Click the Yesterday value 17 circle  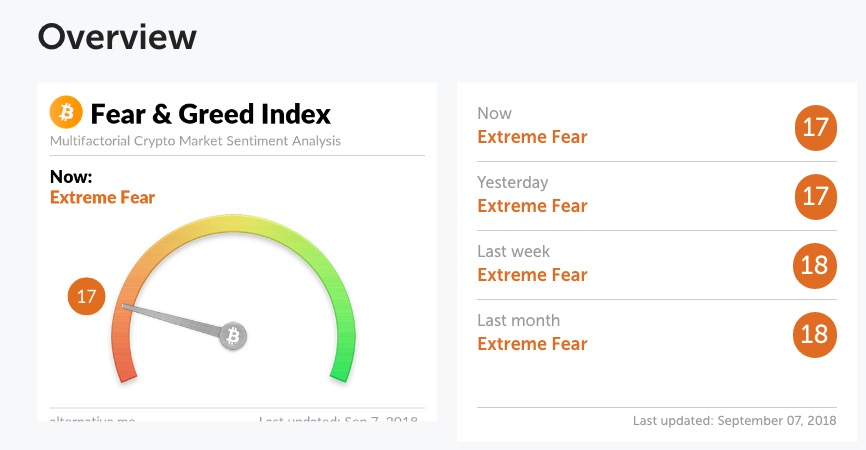pyautogui.click(x=816, y=197)
